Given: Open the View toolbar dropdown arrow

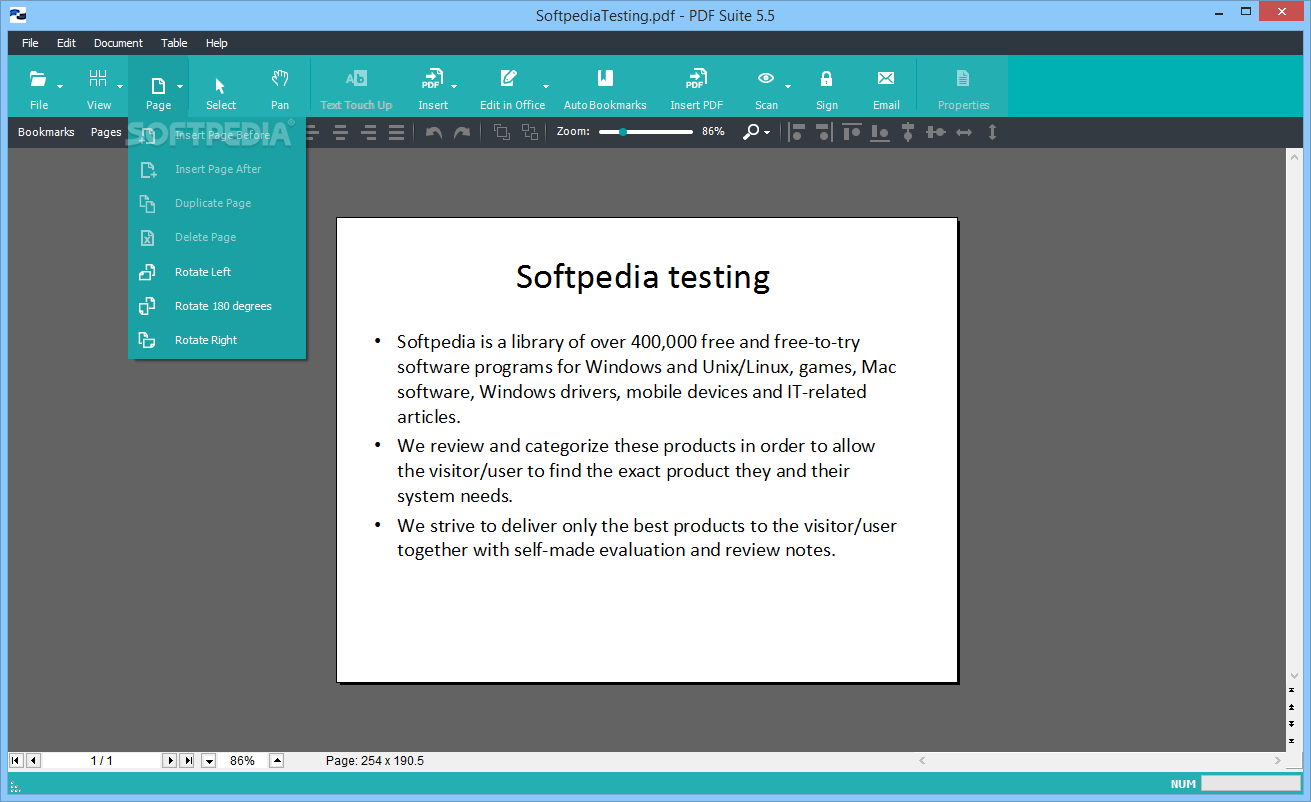Looking at the screenshot, I should click(x=120, y=87).
